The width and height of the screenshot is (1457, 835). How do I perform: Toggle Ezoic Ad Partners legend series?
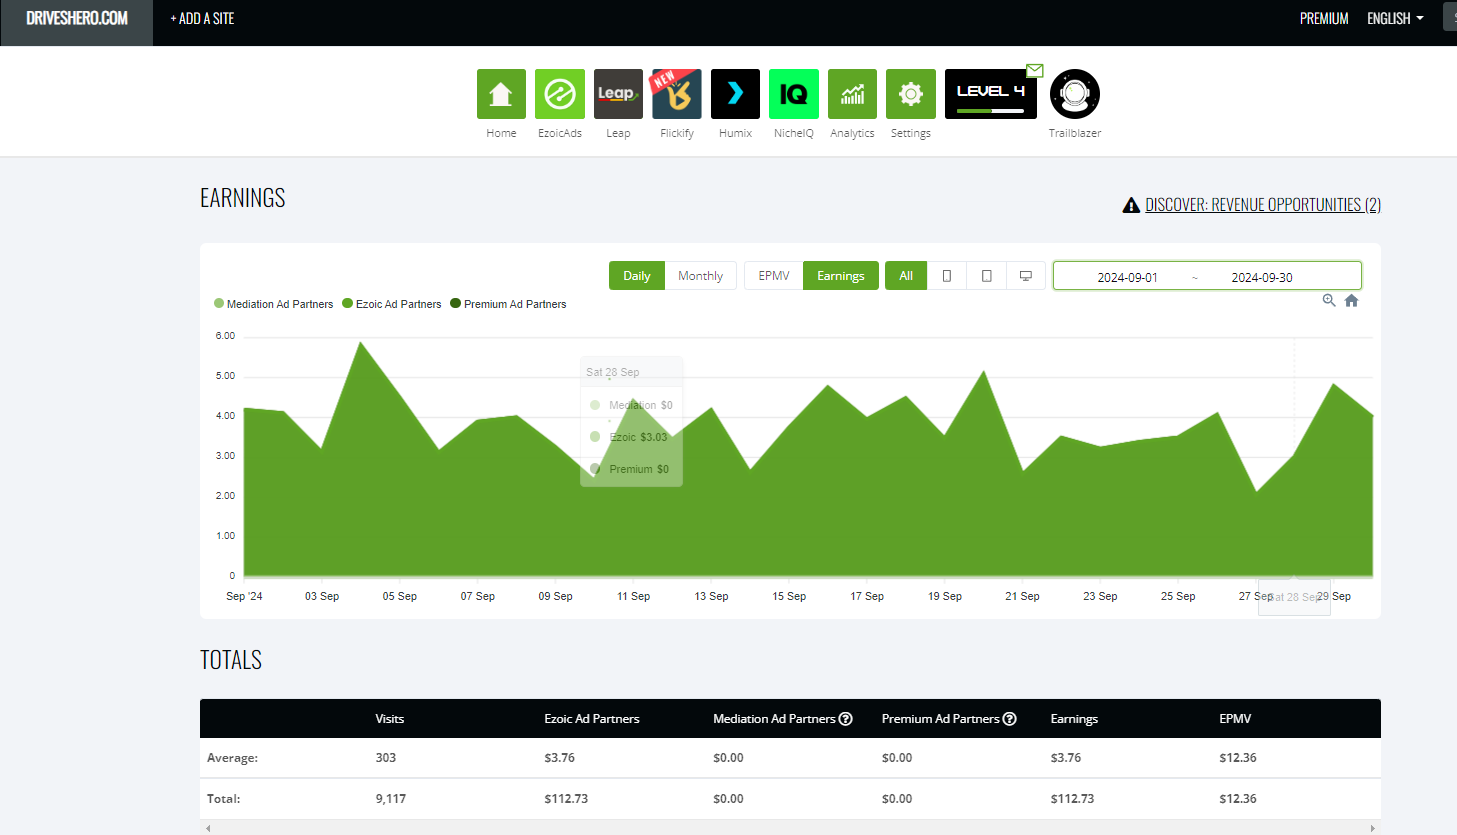[392, 304]
